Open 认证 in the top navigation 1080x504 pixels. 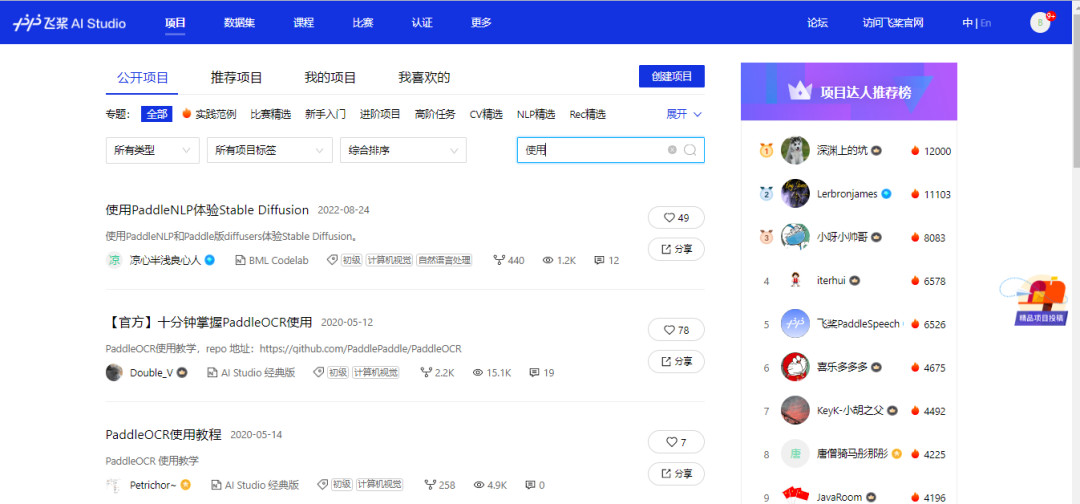pos(422,23)
